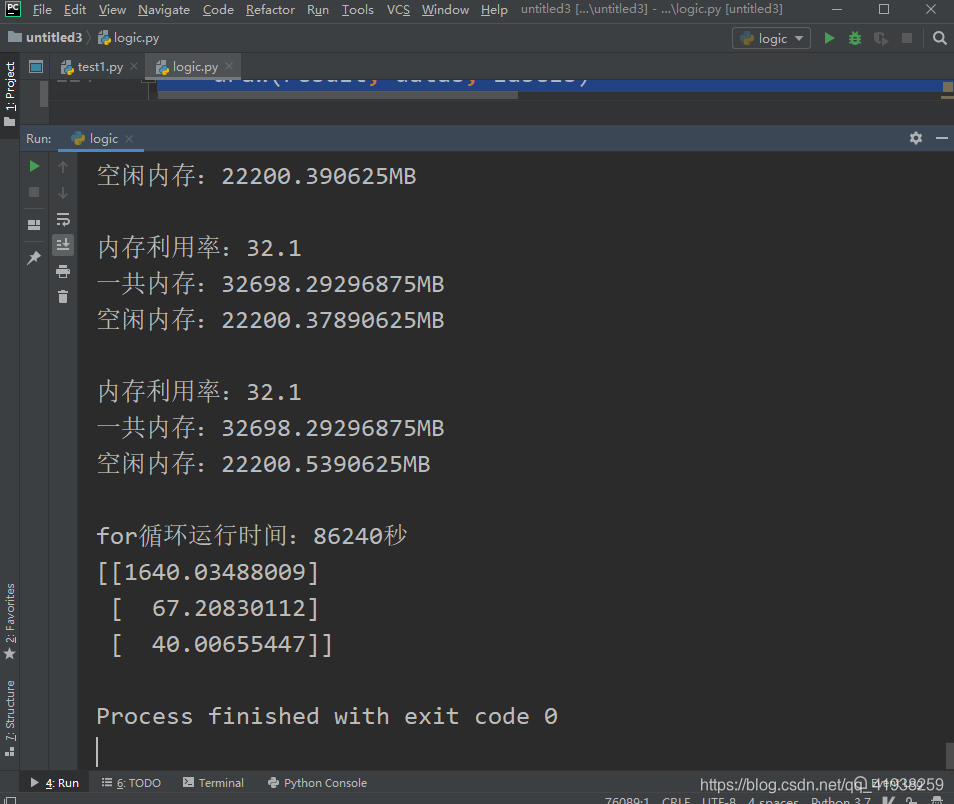The image size is (954, 804).
Task: Click the PyCharm app icon in title bar
Action: tap(13, 9)
